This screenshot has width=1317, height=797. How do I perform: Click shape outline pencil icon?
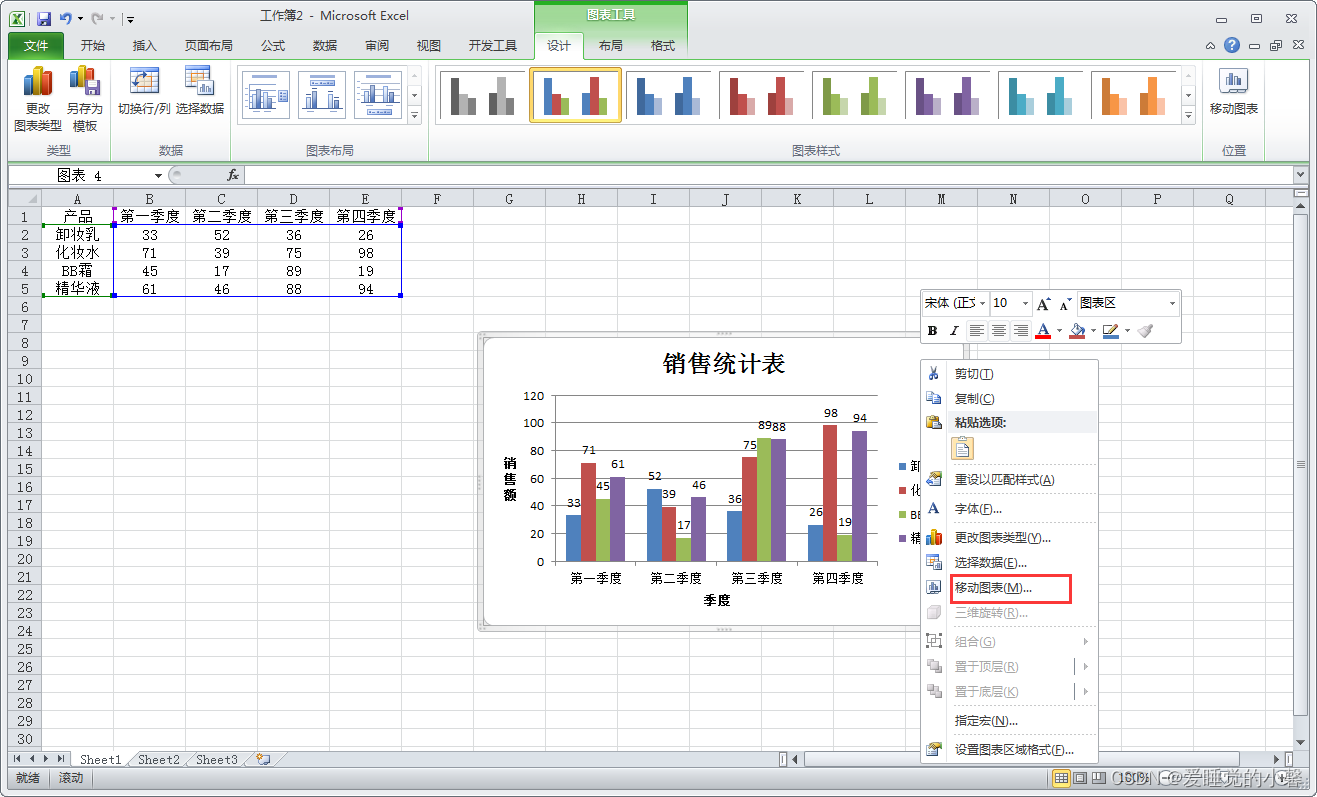click(x=1110, y=330)
